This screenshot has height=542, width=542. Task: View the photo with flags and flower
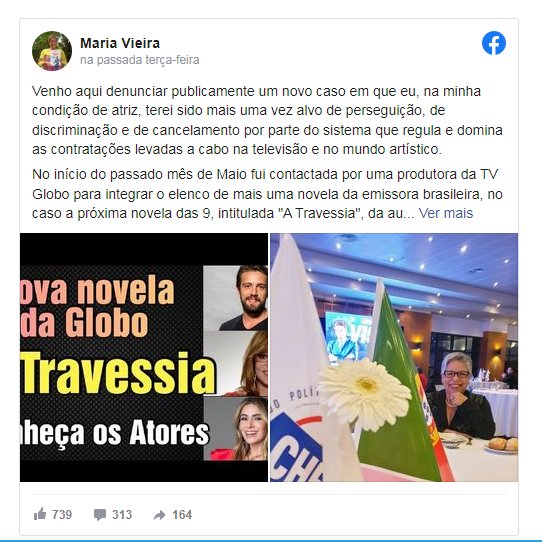[x=394, y=357]
